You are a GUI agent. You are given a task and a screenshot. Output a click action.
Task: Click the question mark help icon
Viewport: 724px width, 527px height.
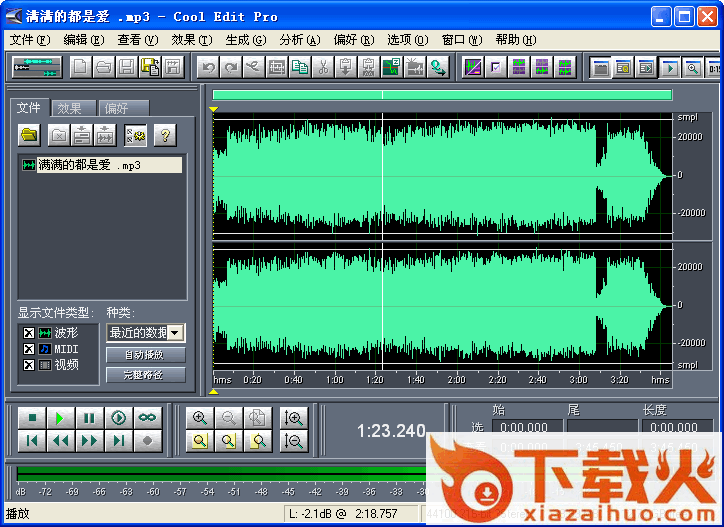(x=165, y=135)
